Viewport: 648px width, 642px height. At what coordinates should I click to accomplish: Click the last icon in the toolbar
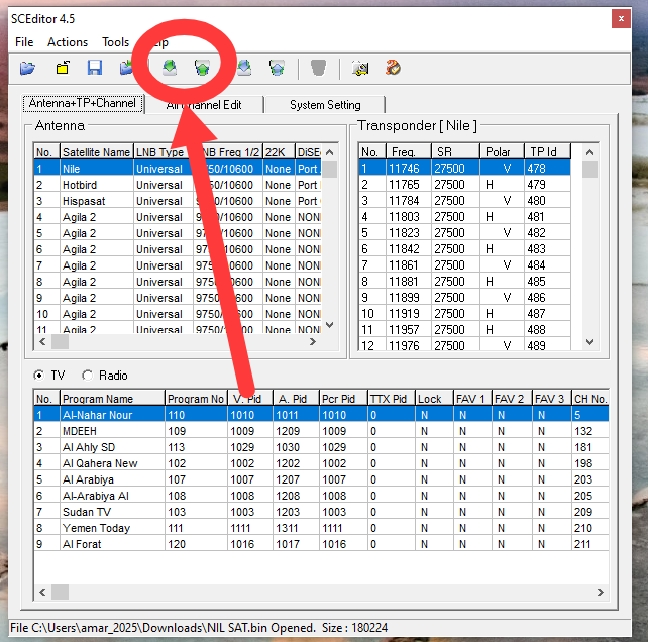coord(393,68)
